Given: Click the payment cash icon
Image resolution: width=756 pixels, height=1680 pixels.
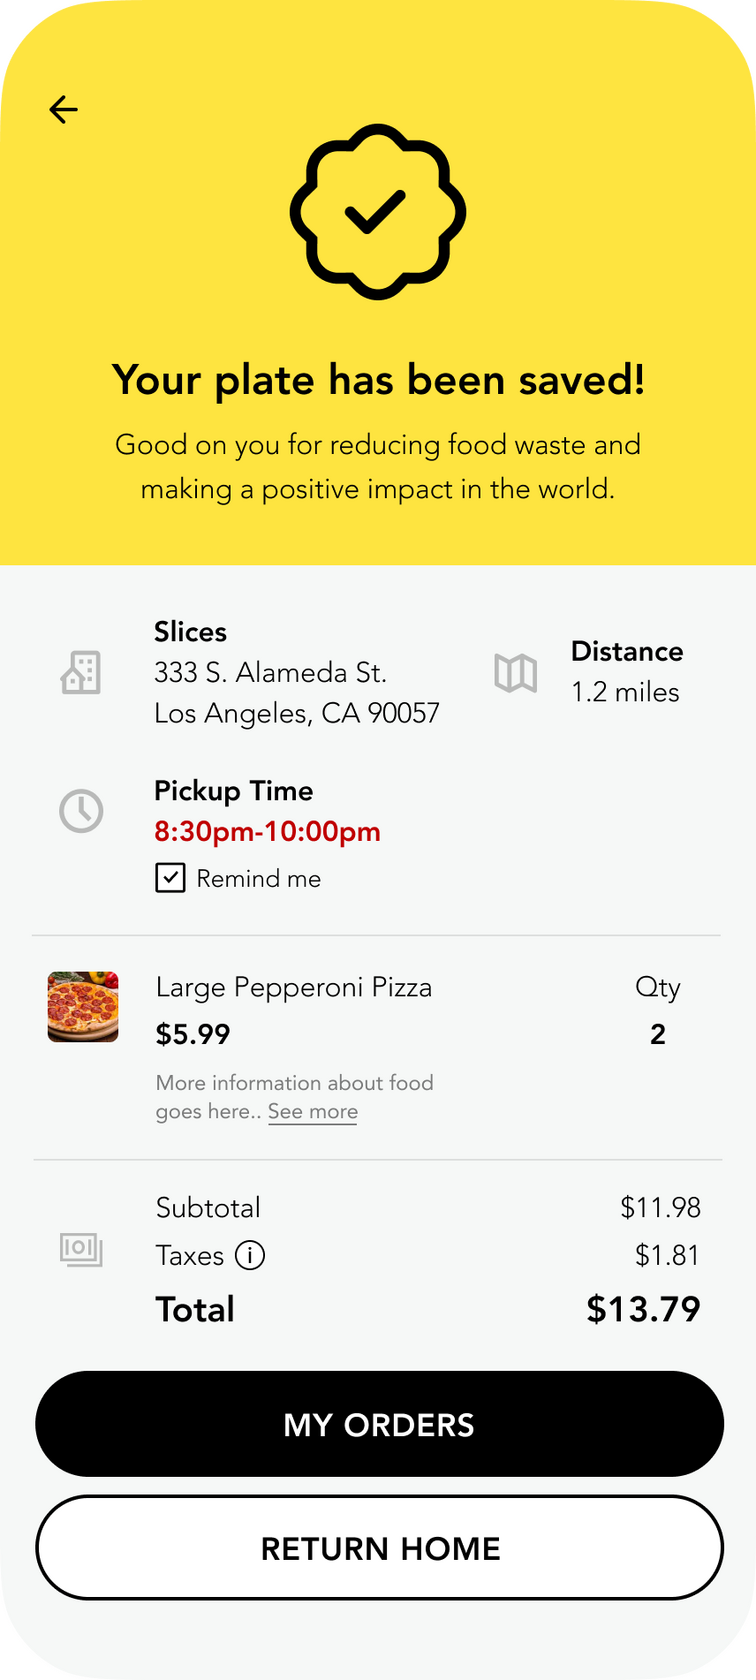Looking at the screenshot, I should (81, 1250).
